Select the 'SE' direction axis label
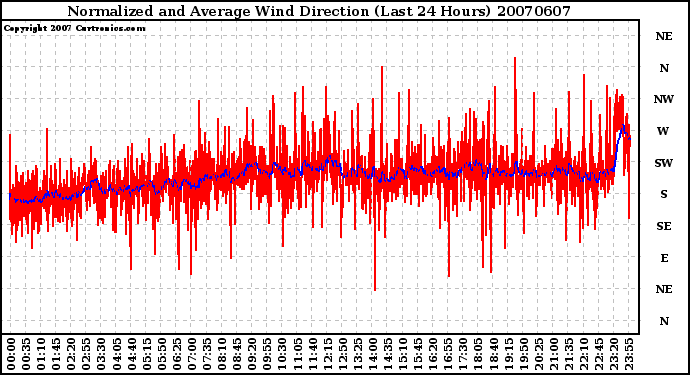Screen dimensions: 690x375 (x=664, y=226)
